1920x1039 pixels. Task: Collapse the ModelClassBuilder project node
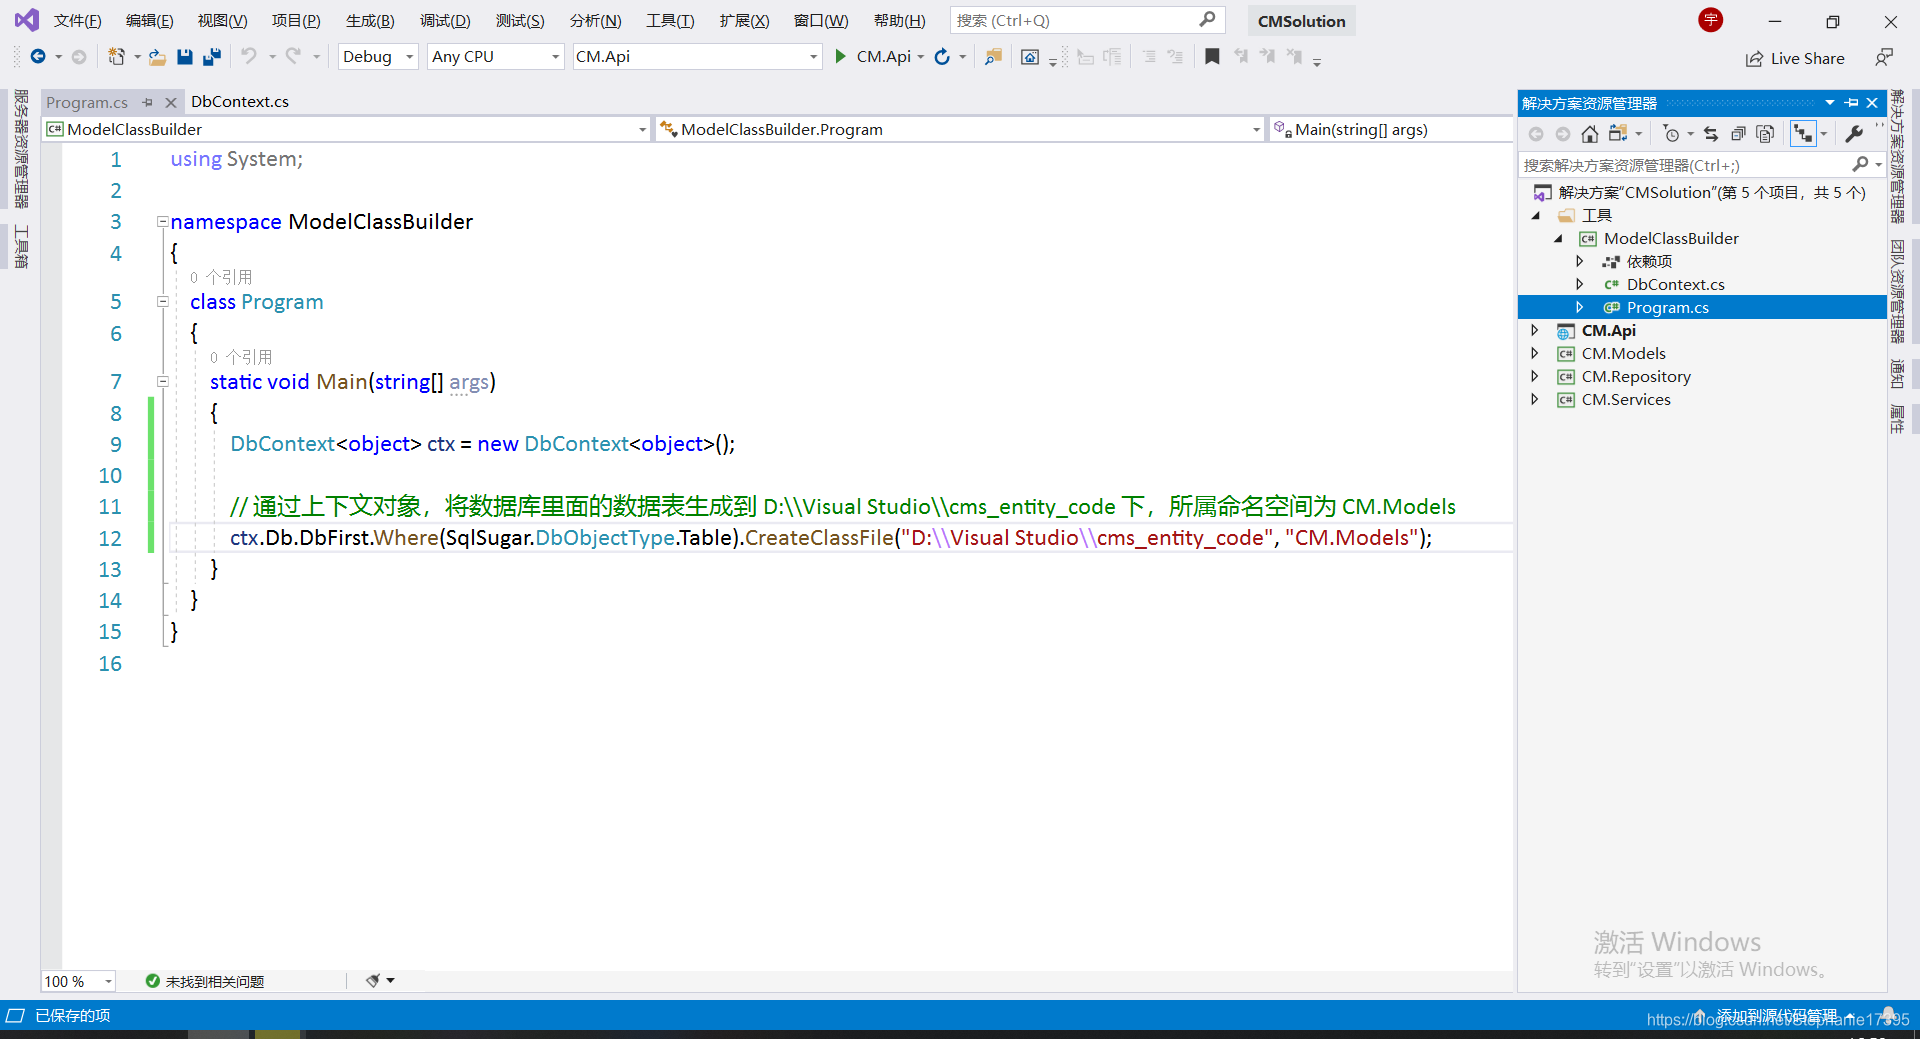pos(1558,238)
